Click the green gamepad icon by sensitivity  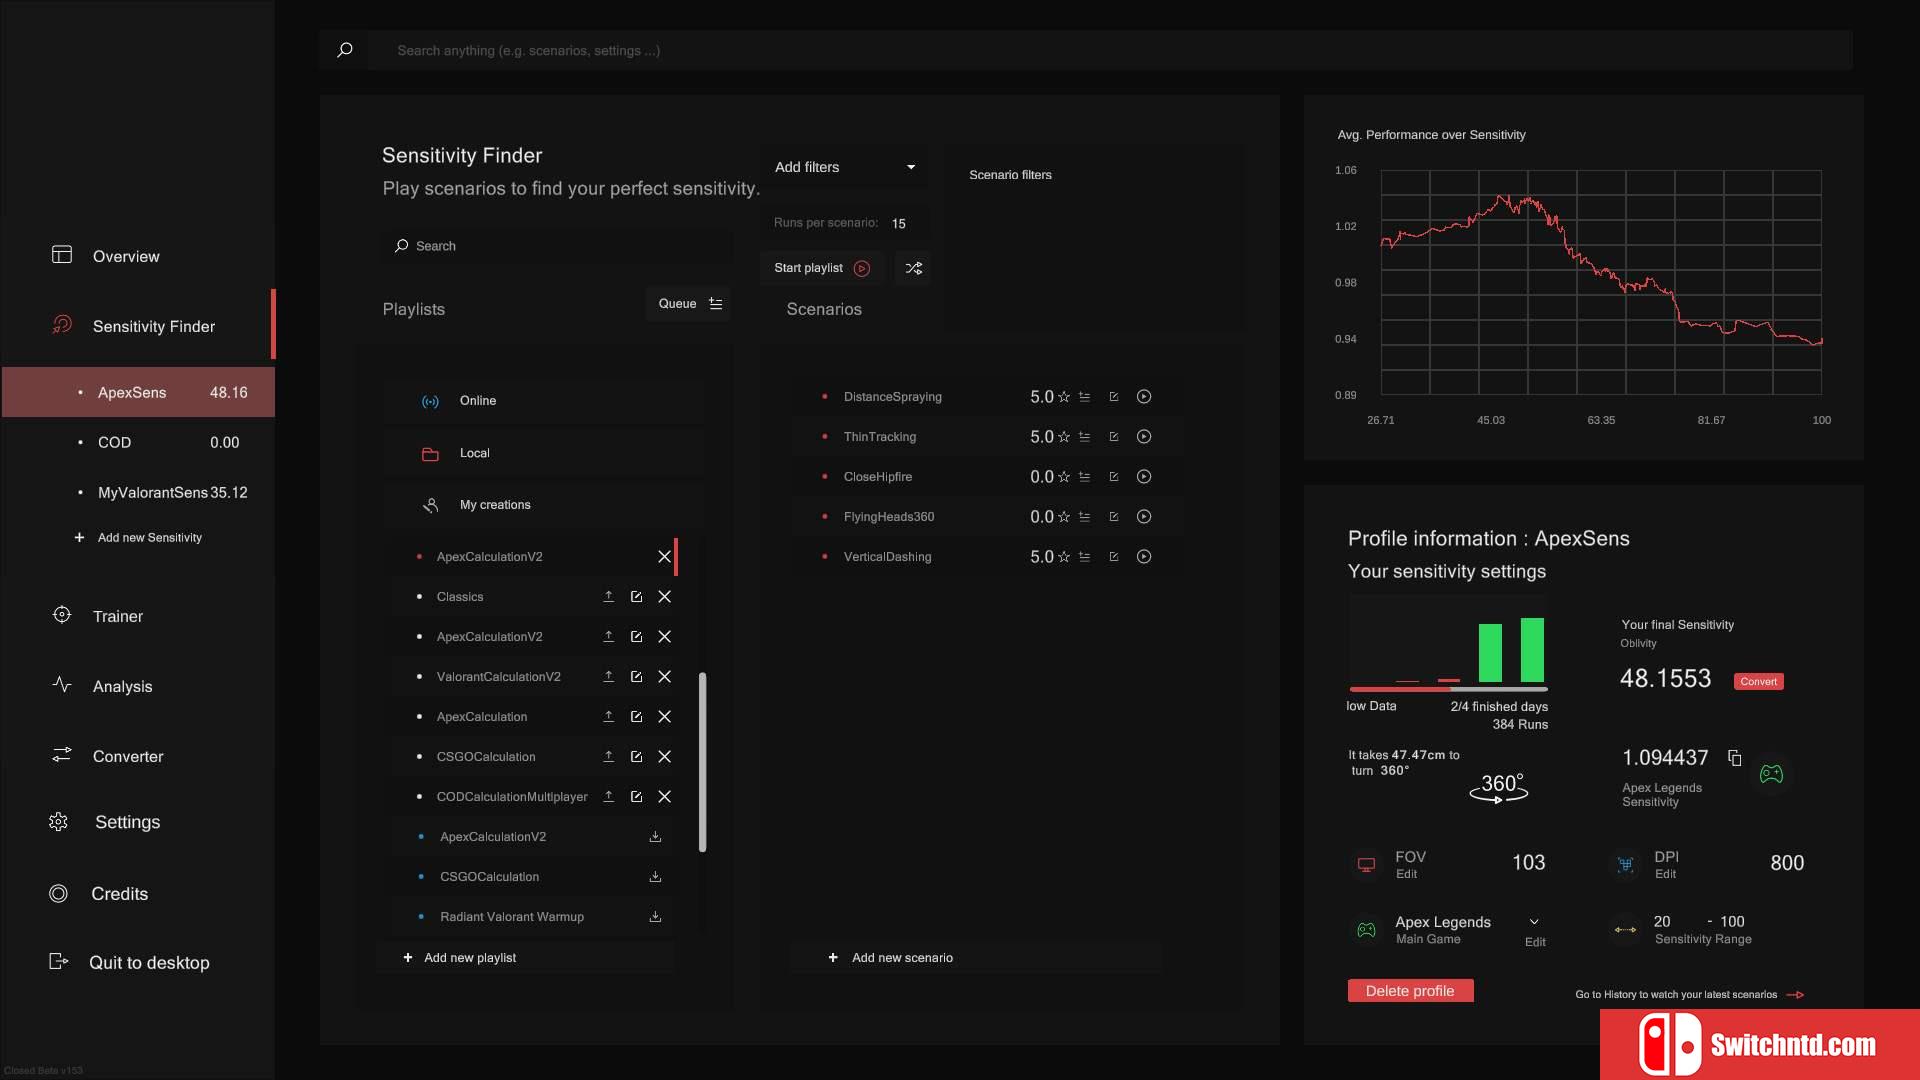(x=1771, y=774)
